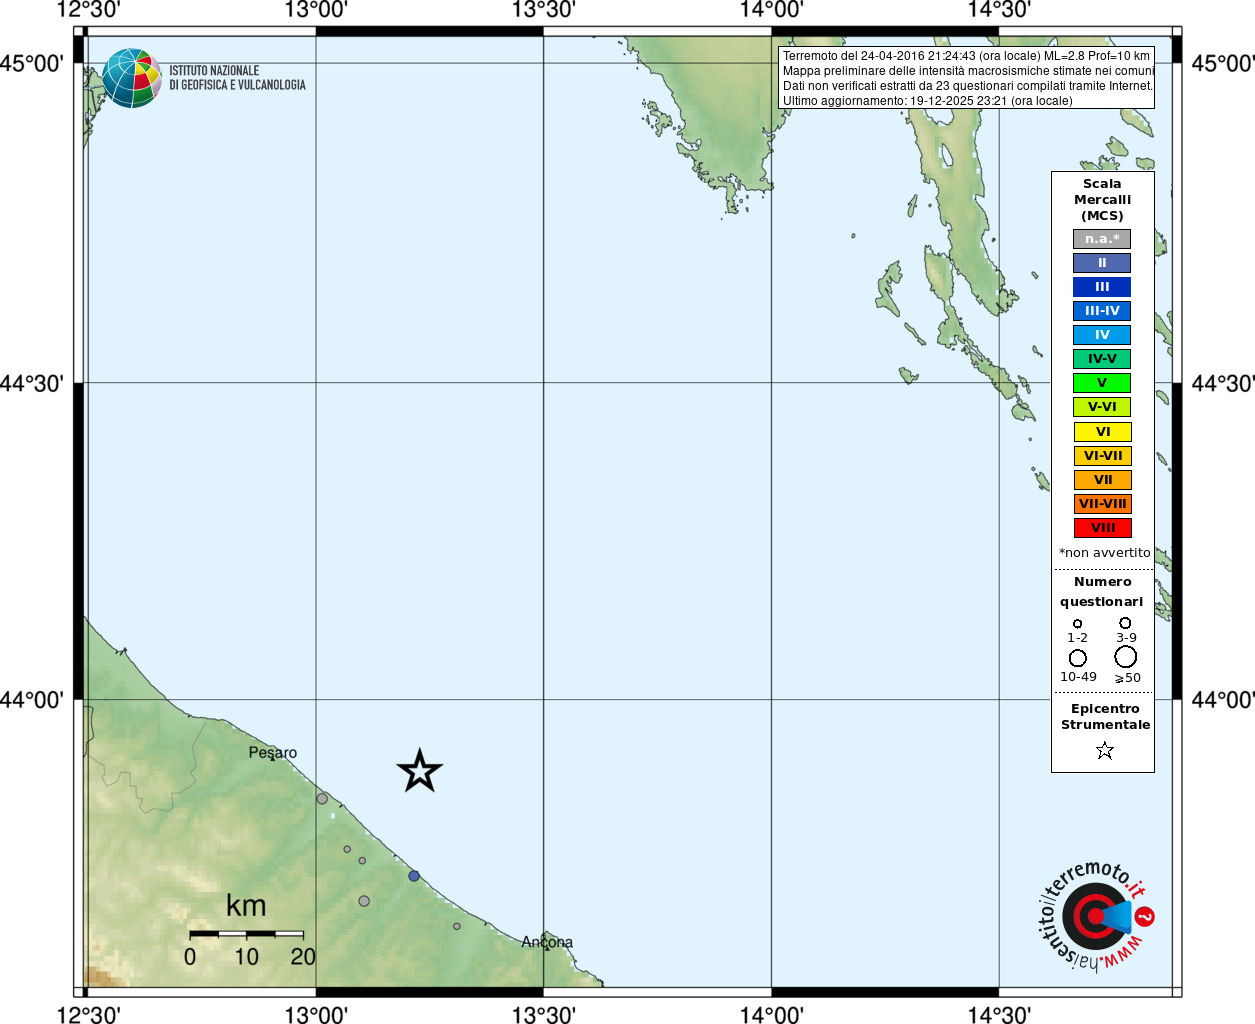Click the 'Terremoto del 24-04-2016' info line
This screenshot has height=1024, width=1255.
[x=966, y=56]
